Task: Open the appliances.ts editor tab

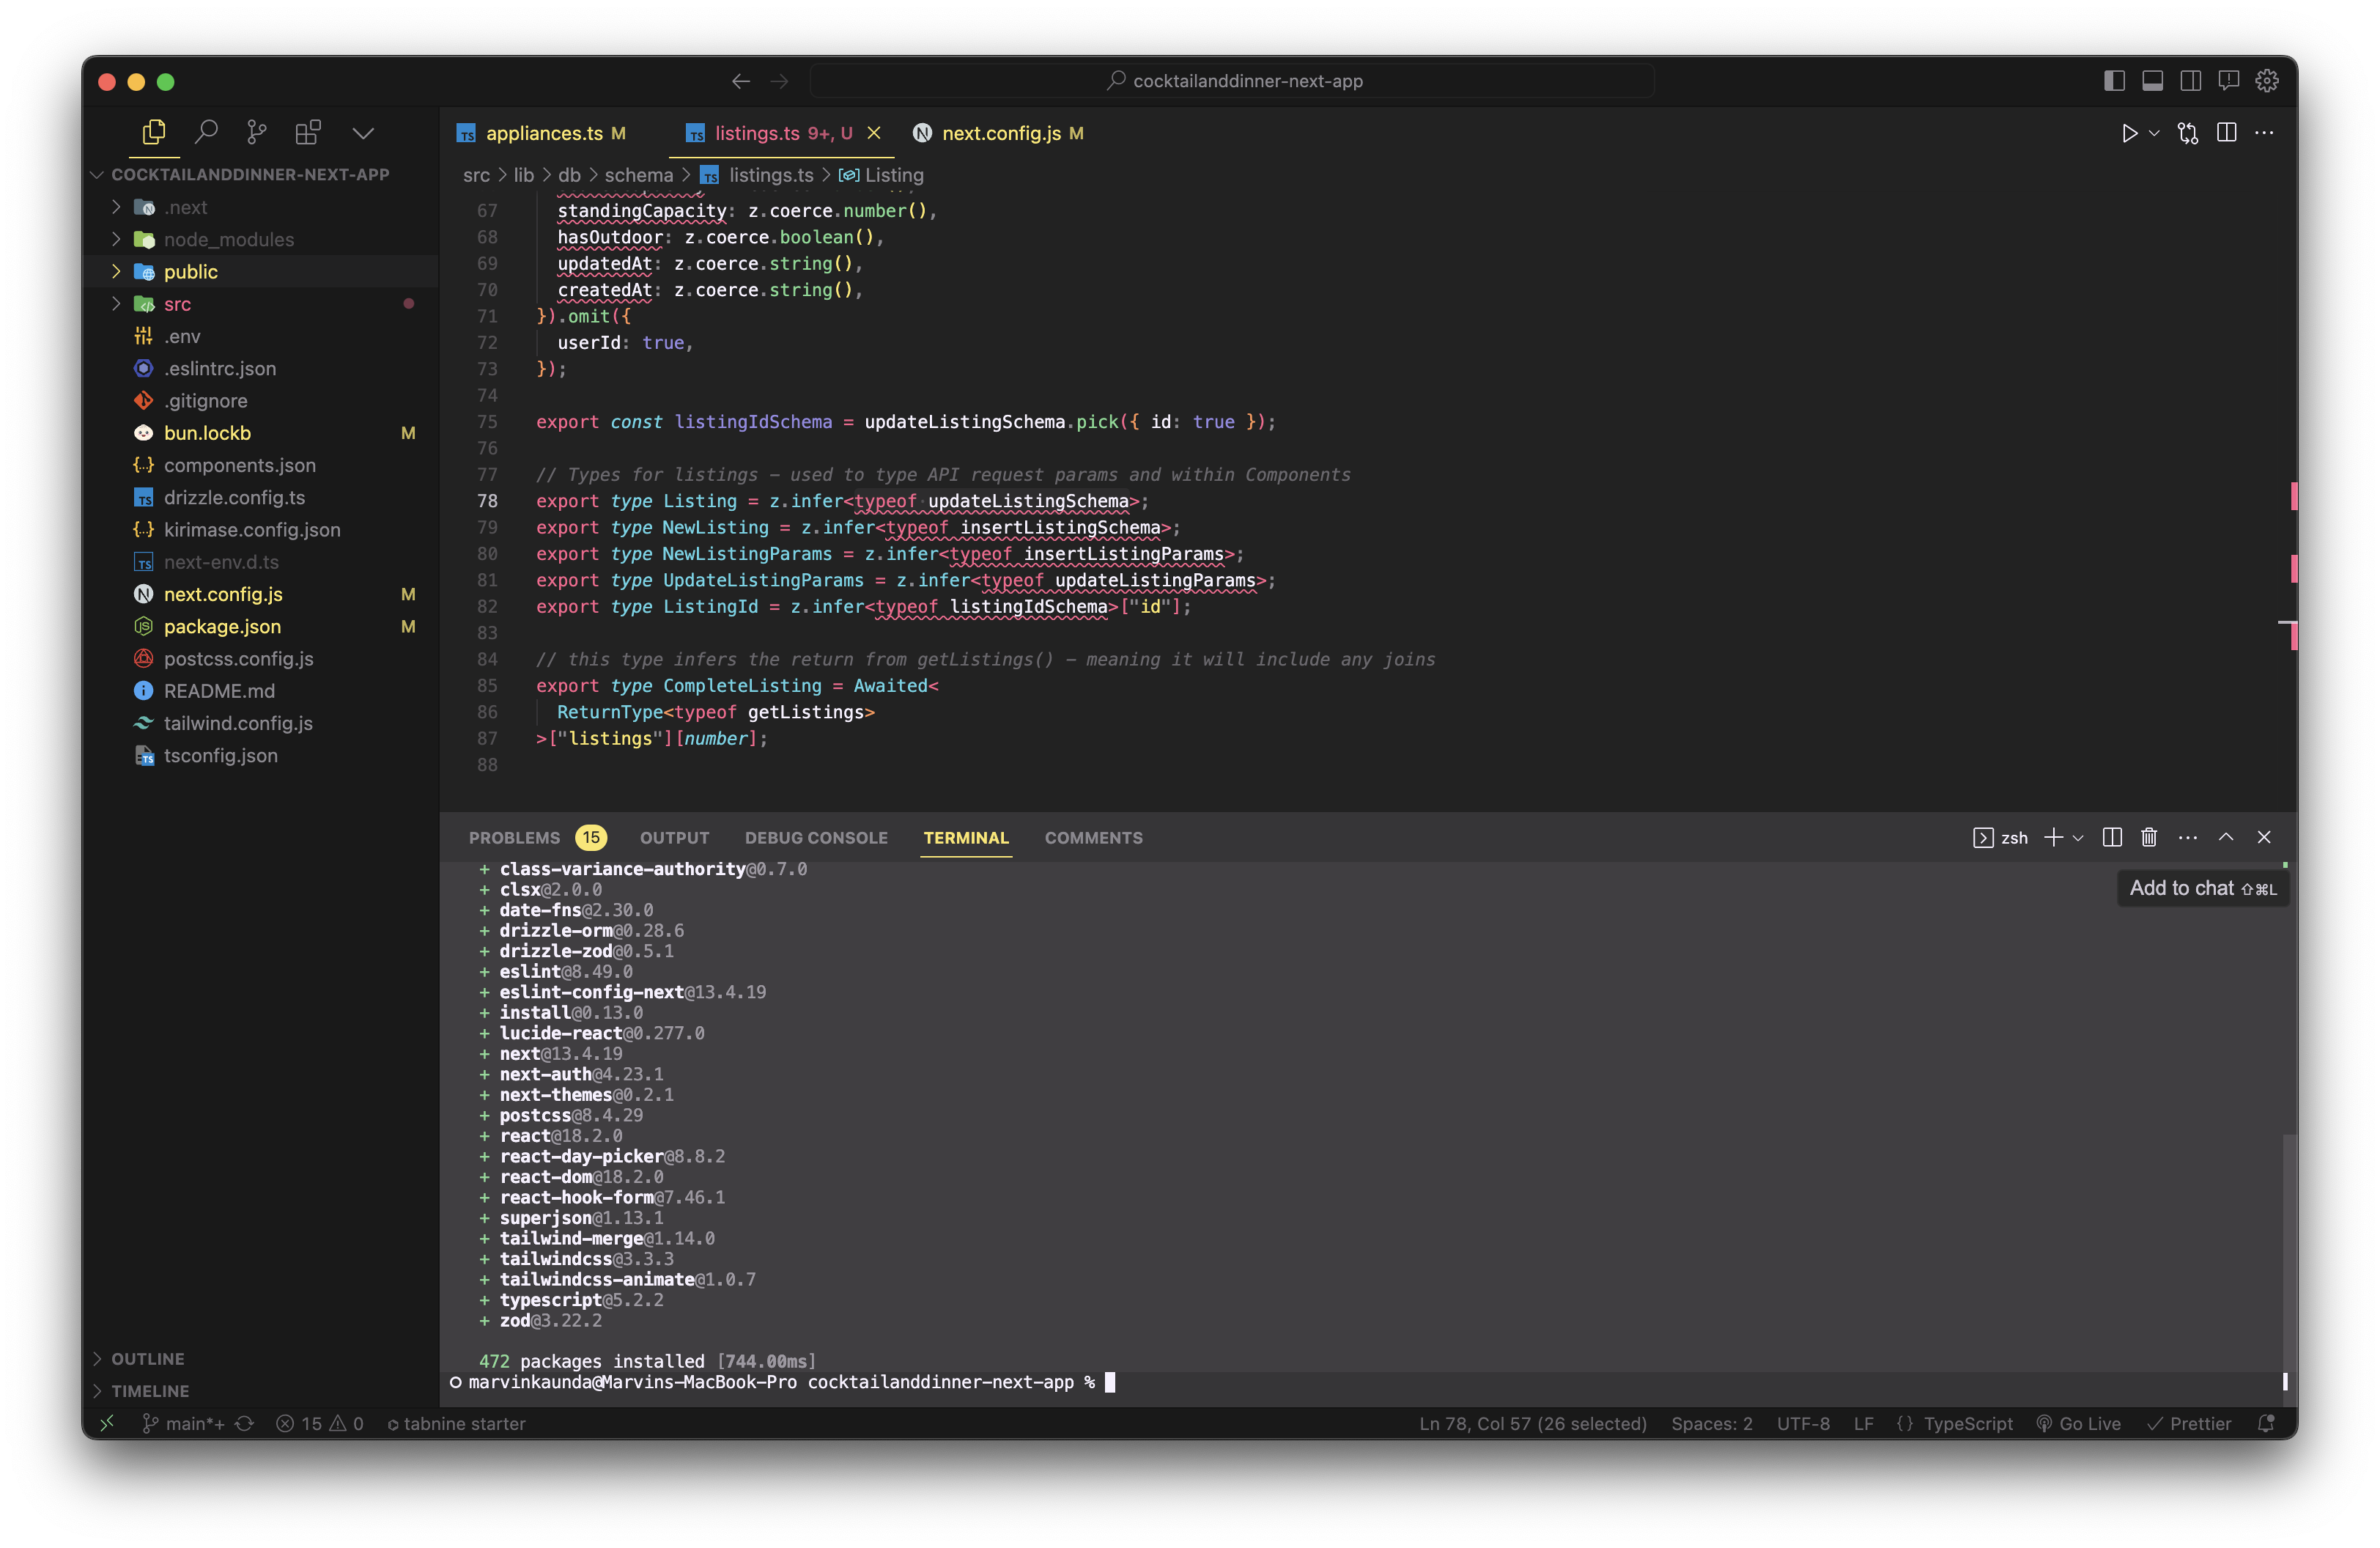Action: tap(545, 132)
